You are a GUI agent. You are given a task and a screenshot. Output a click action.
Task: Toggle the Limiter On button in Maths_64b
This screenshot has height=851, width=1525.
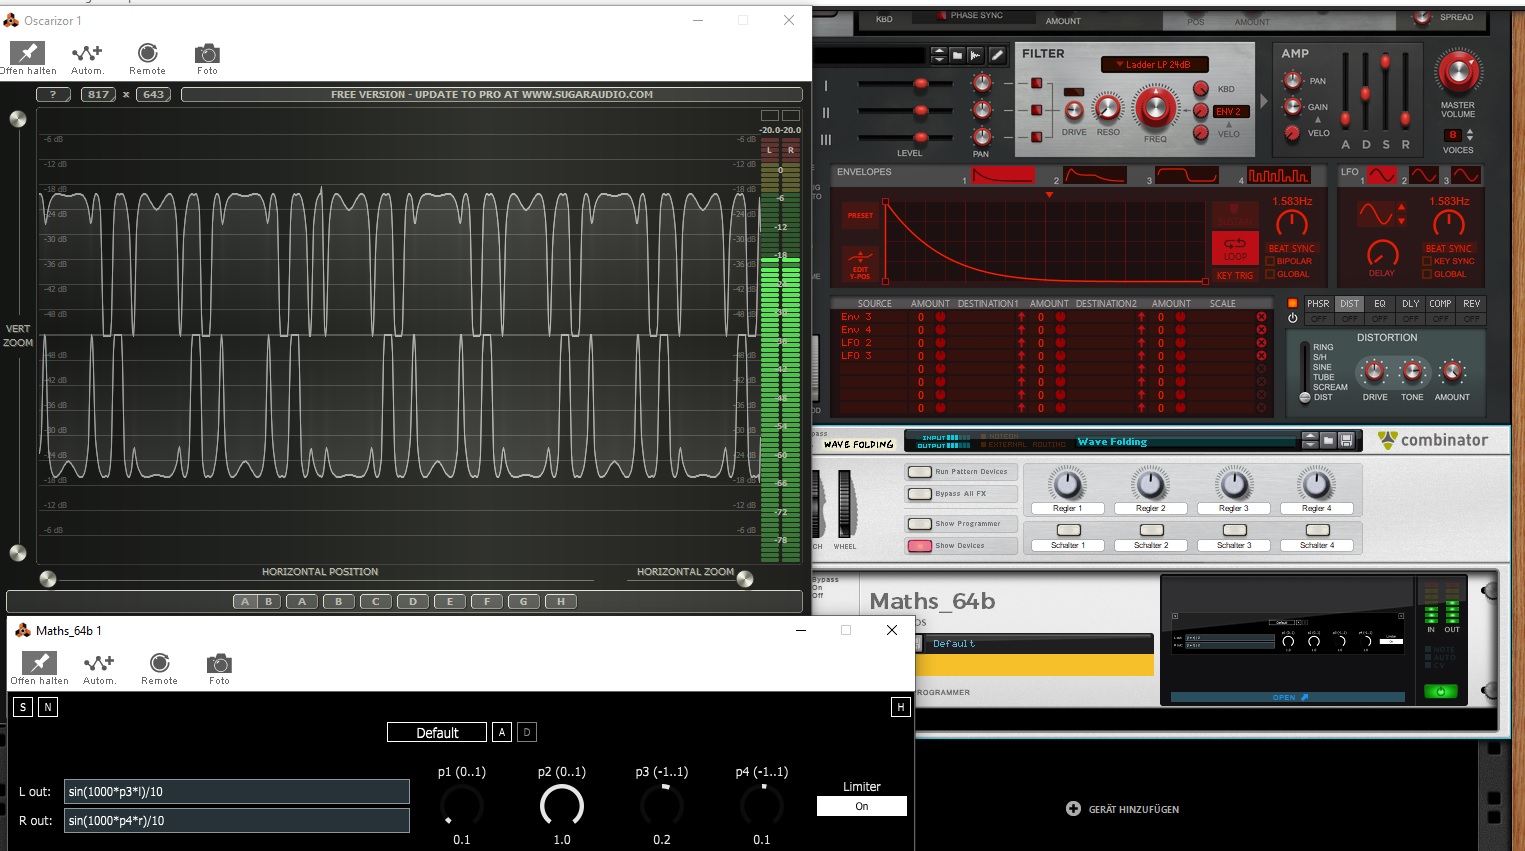tap(862, 806)
